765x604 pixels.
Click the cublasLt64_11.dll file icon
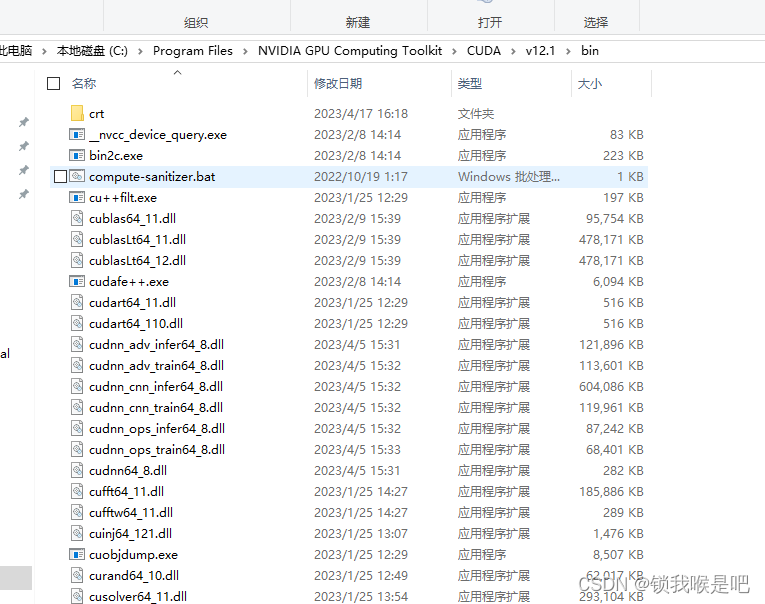pos(77,239)
